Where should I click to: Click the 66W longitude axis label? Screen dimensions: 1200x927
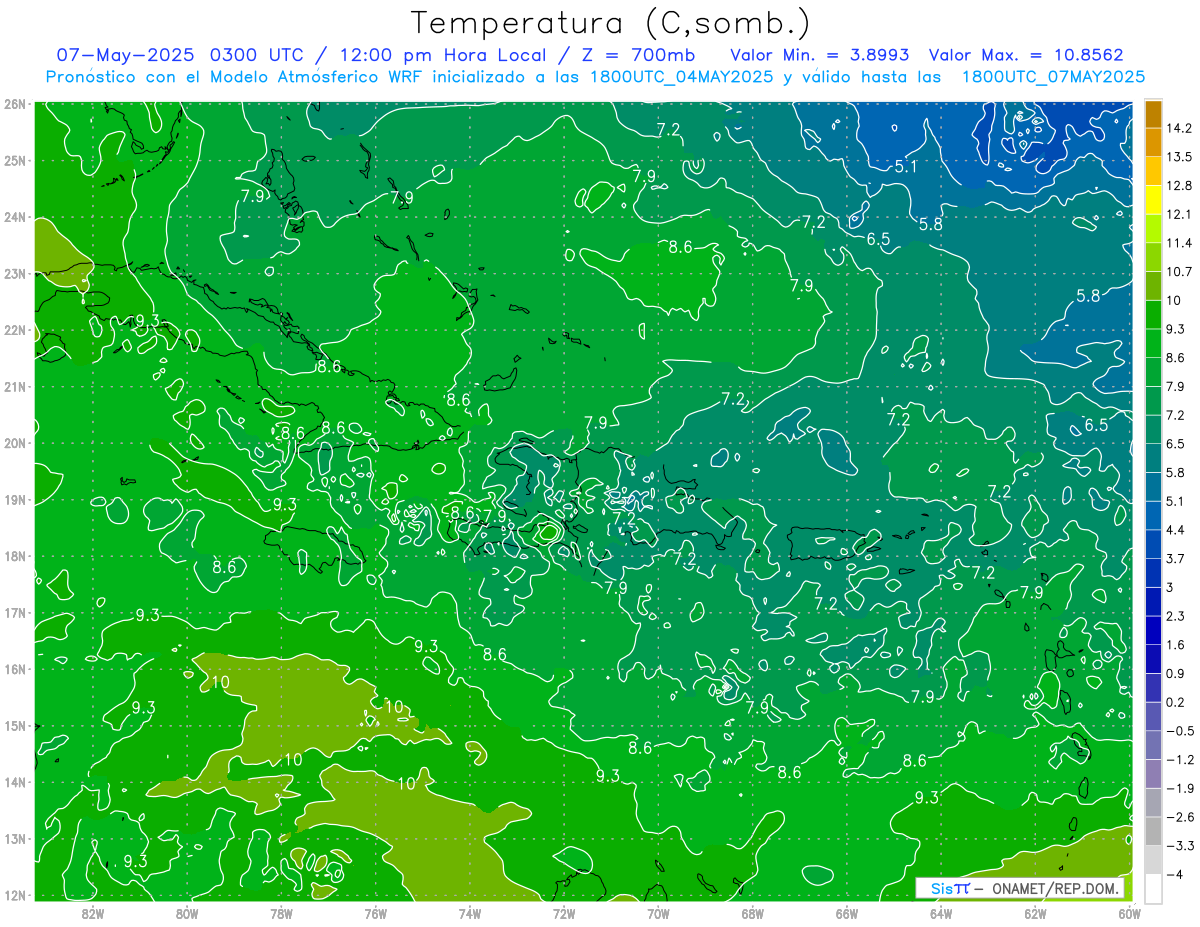click(x=847, y=913)
